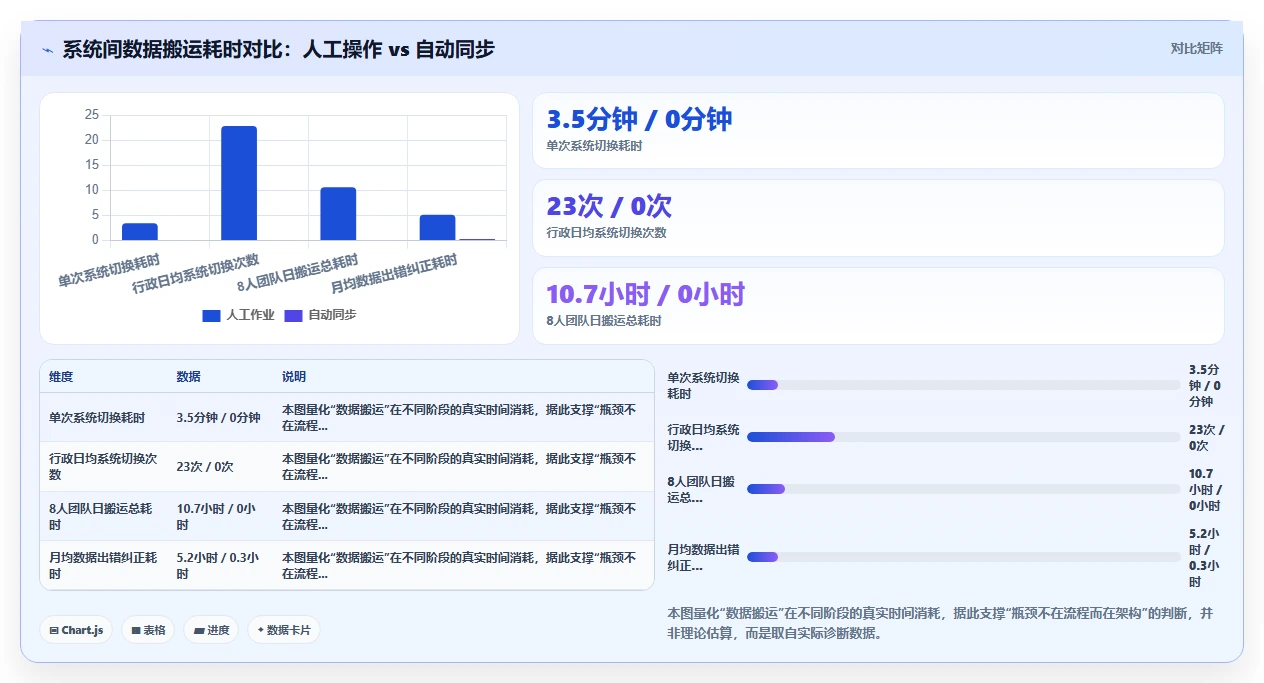The image size is (1264, 683).
Task: Click table cell 5.2小时 / 0.3小时
Action: [x=220, y=566]
